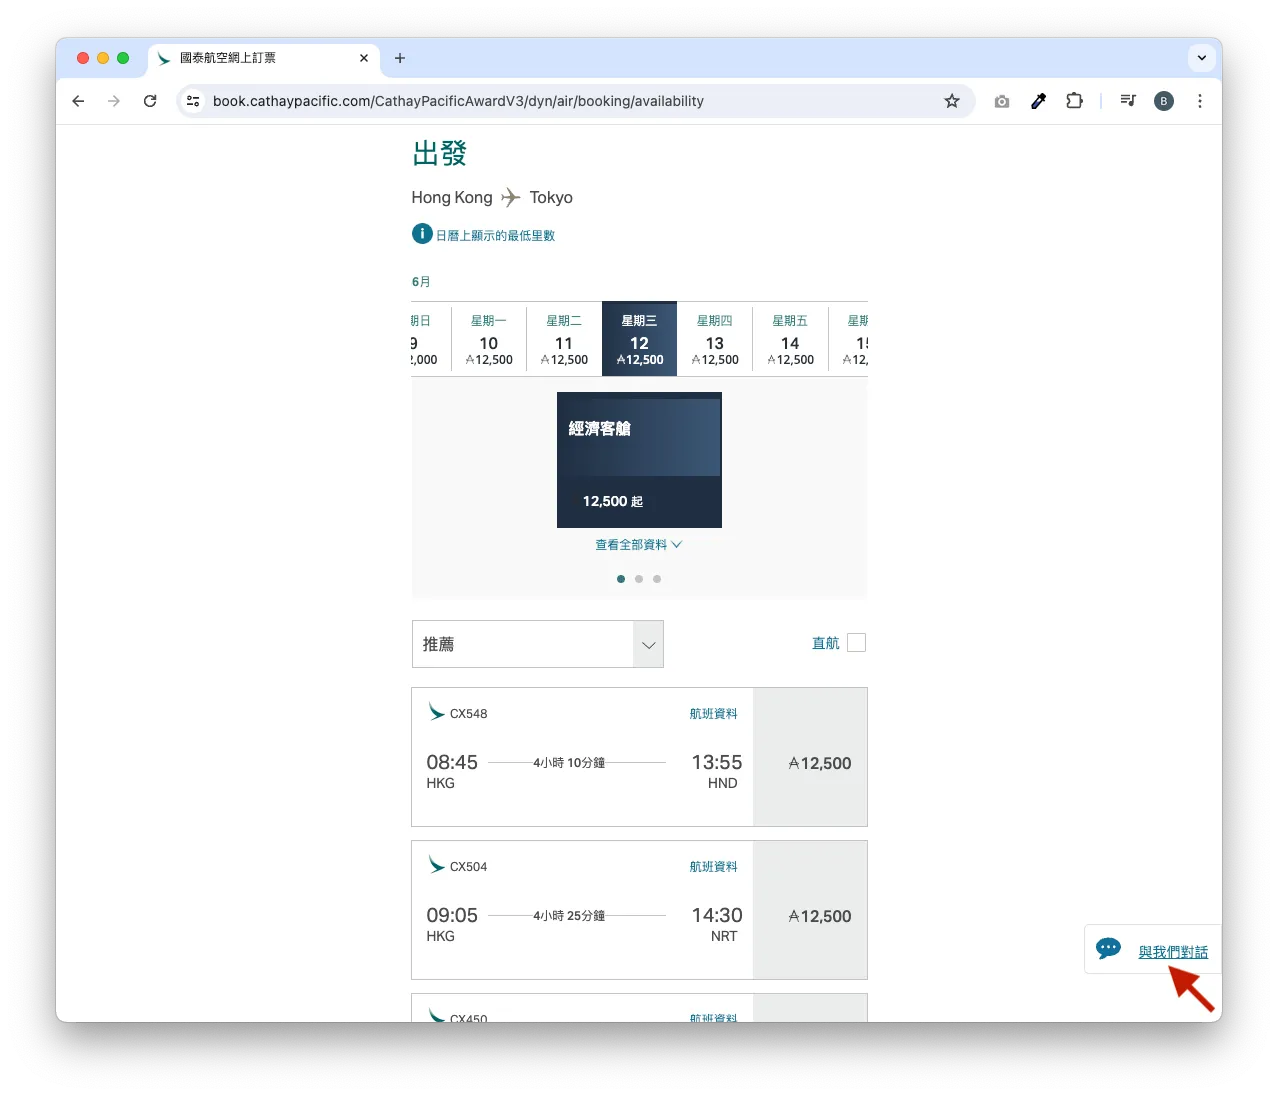The height and width of the screenshot is (1096, 1278).
Task: Select the selected Wednesday 12 date tab
Action: click(x=639, y=339)
